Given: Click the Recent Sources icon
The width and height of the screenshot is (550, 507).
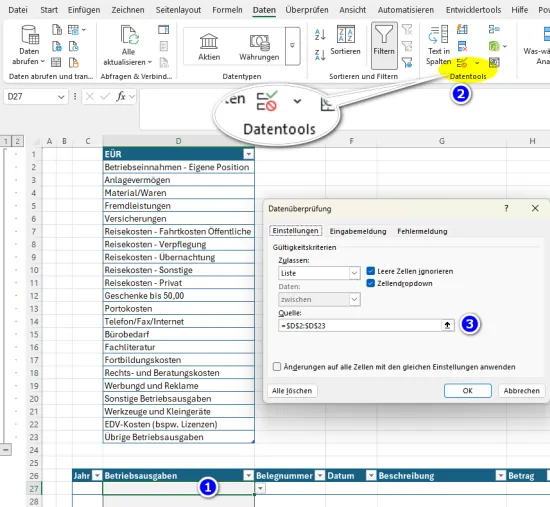Looking at the screenshot, I should pos(74,46).
